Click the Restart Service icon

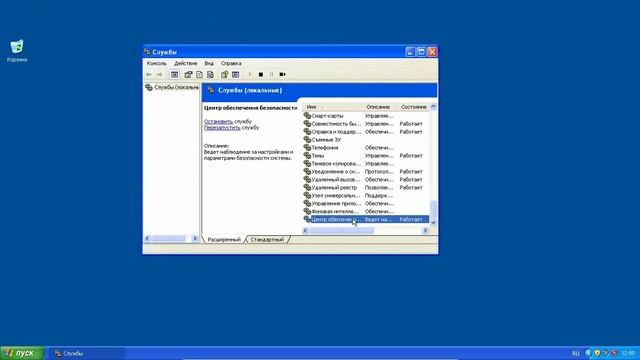click(x=282, y=74)
